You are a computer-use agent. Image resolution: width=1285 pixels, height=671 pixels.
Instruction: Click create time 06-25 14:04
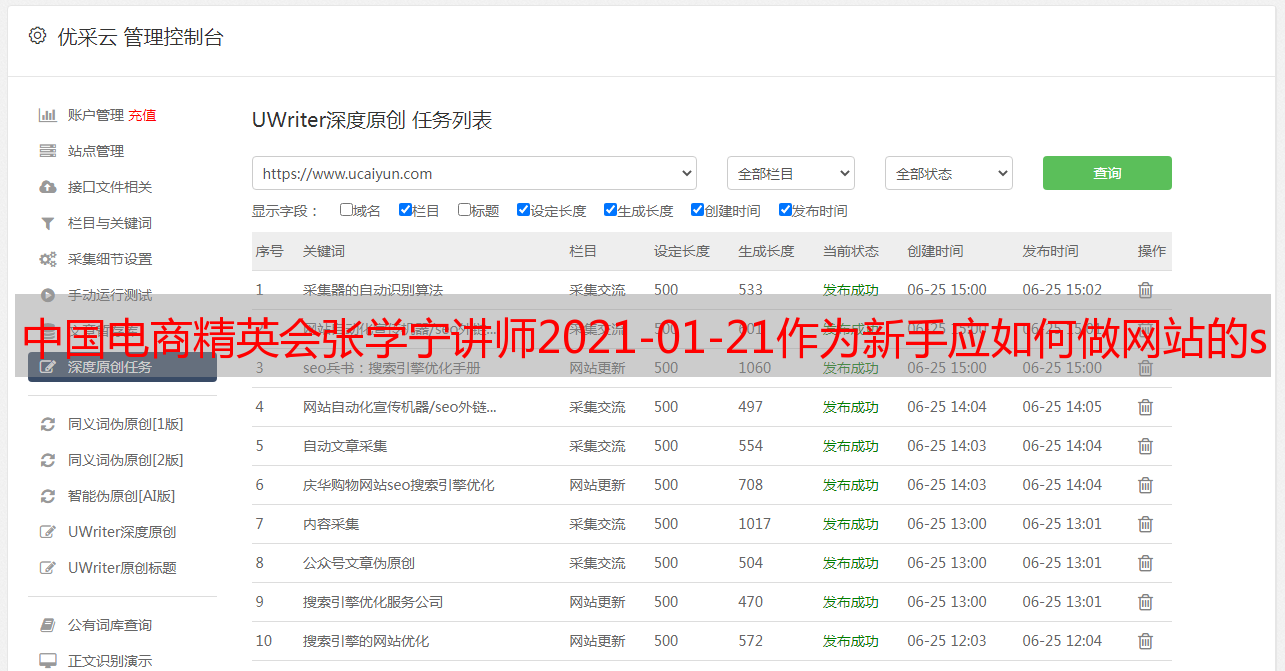click(x=947, y=407)
